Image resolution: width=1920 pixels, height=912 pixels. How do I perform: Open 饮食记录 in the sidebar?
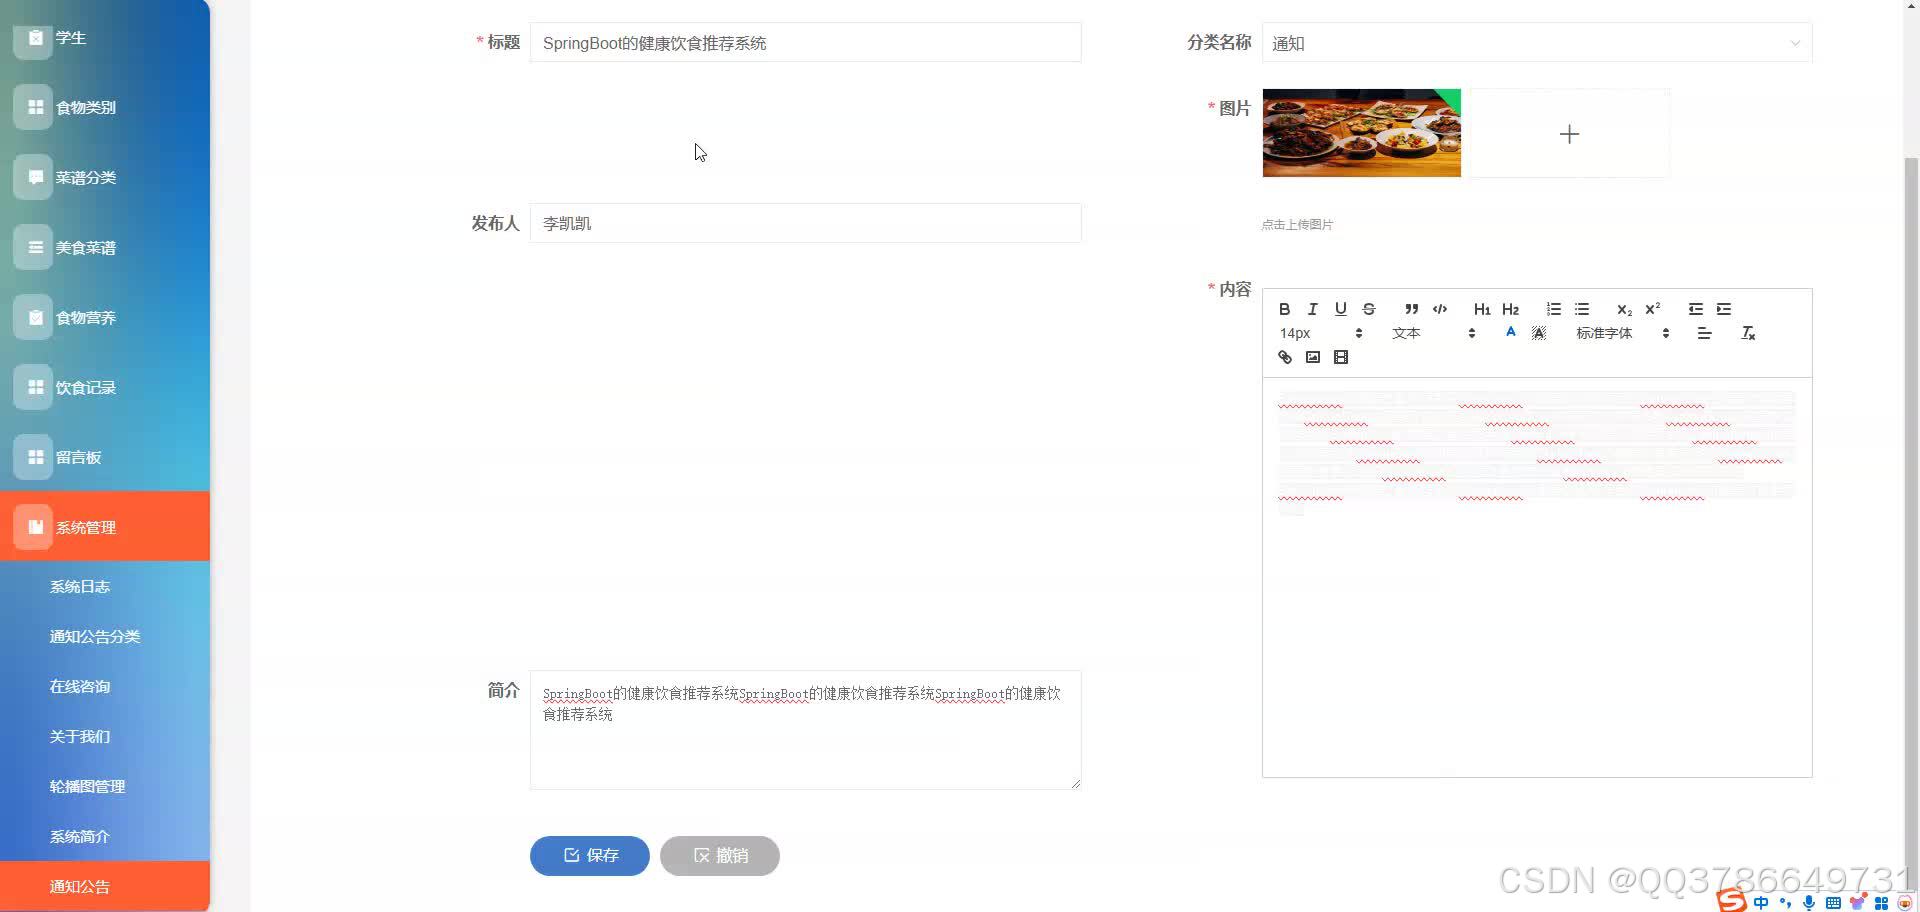105,387
